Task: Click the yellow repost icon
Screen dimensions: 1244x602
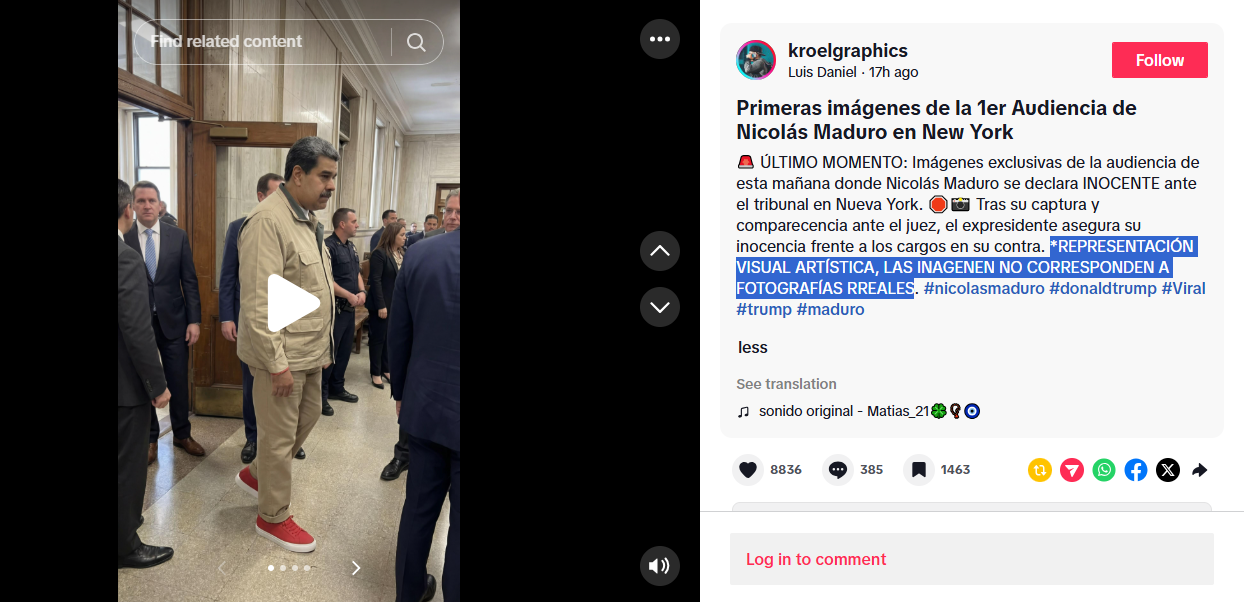Action: (x=1040, y=470)
